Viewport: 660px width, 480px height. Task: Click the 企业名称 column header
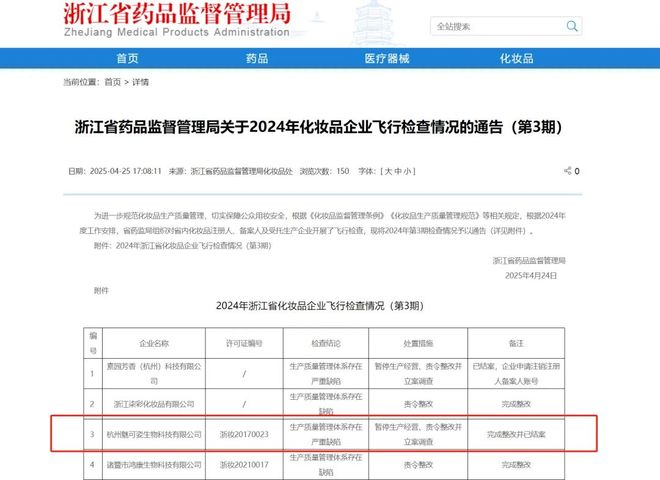[x=154, y=343]
